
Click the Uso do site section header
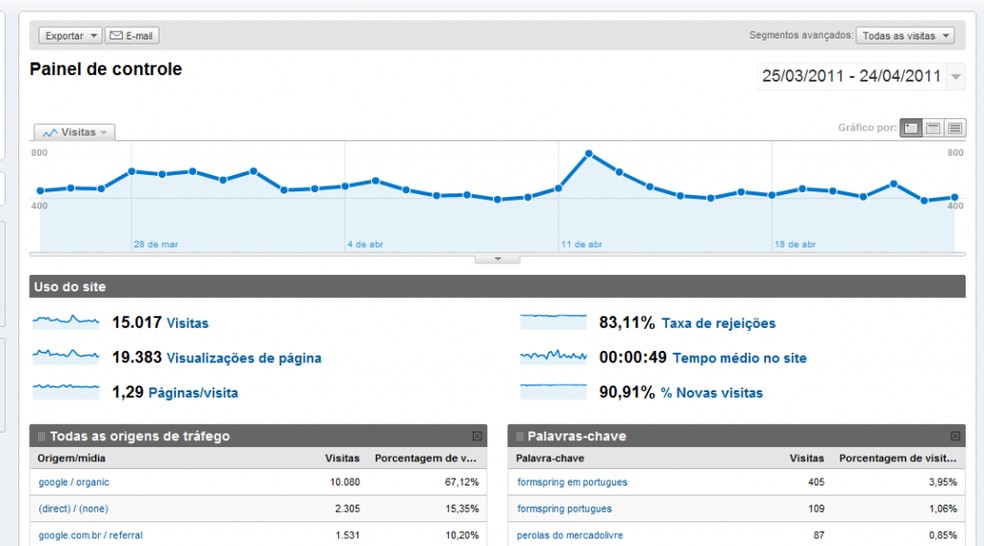497,286
